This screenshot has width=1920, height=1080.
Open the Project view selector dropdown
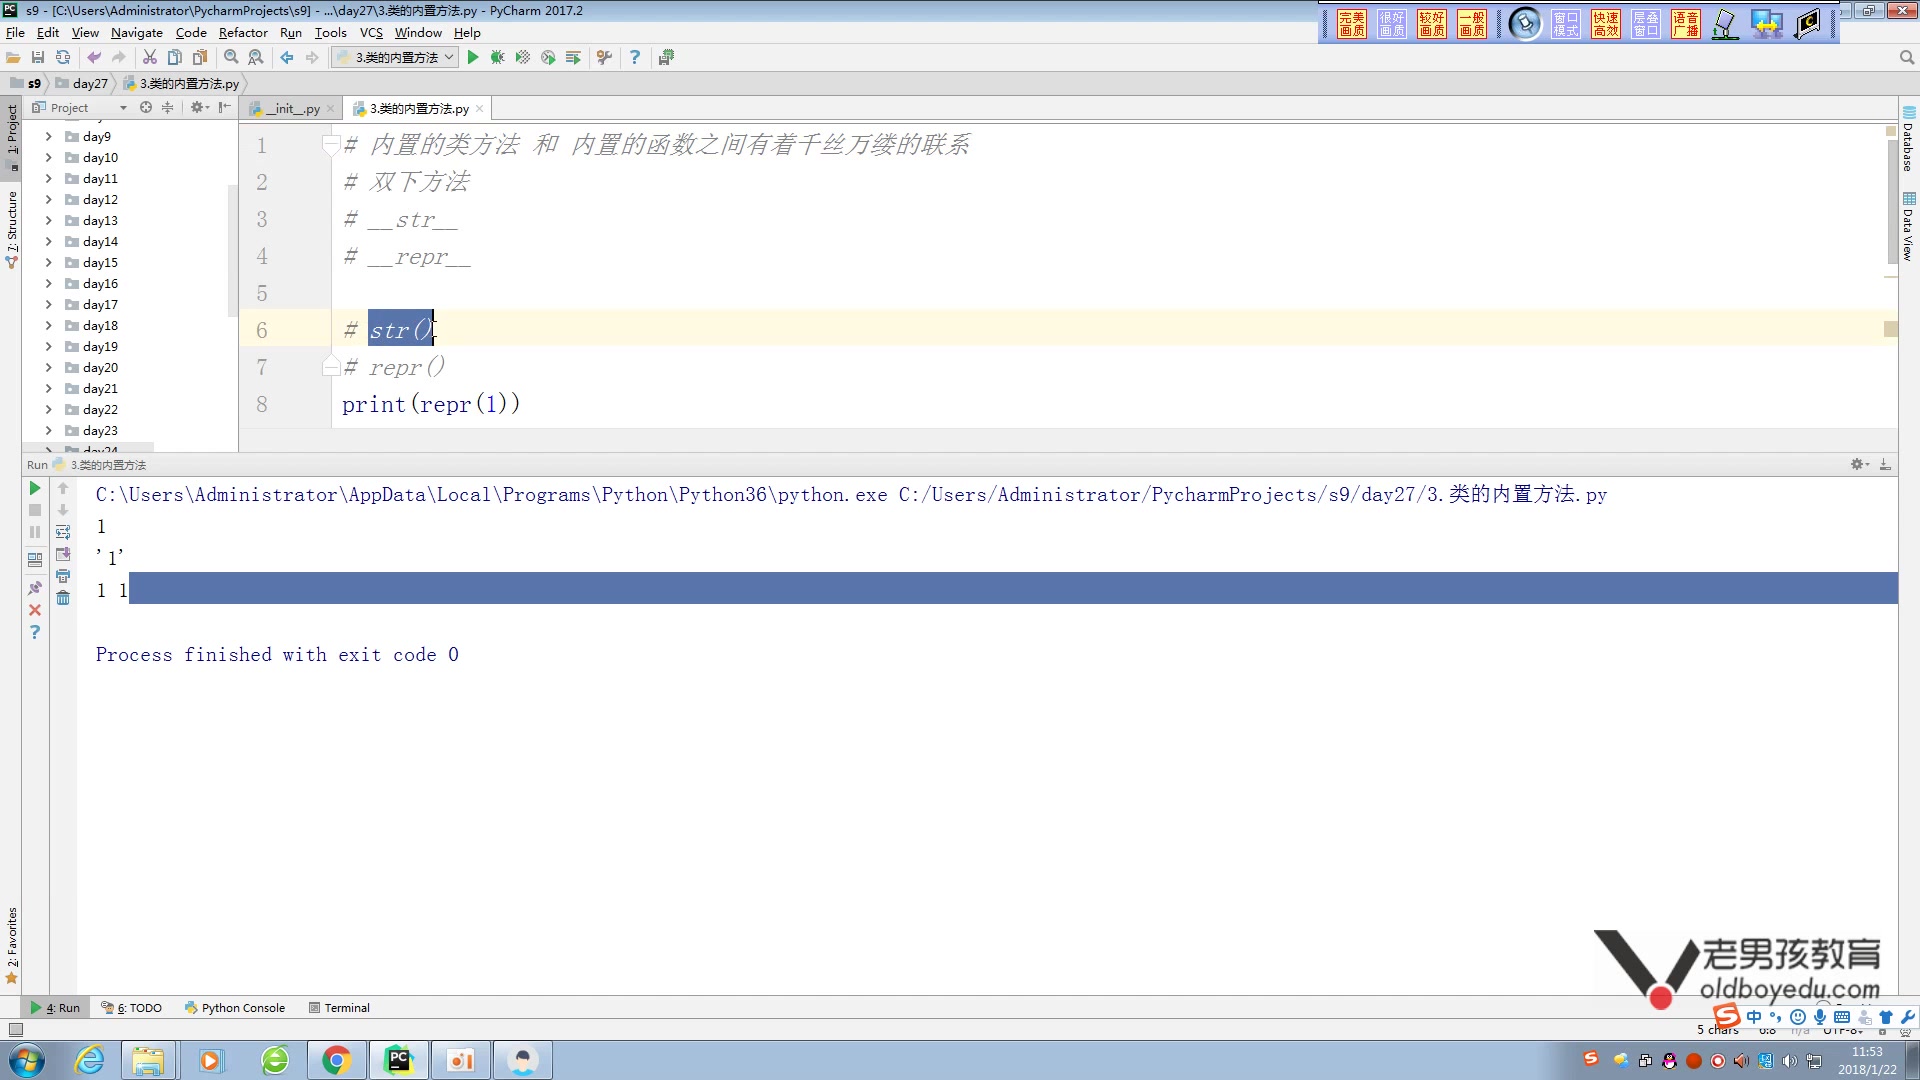click(x=123, y=107)
